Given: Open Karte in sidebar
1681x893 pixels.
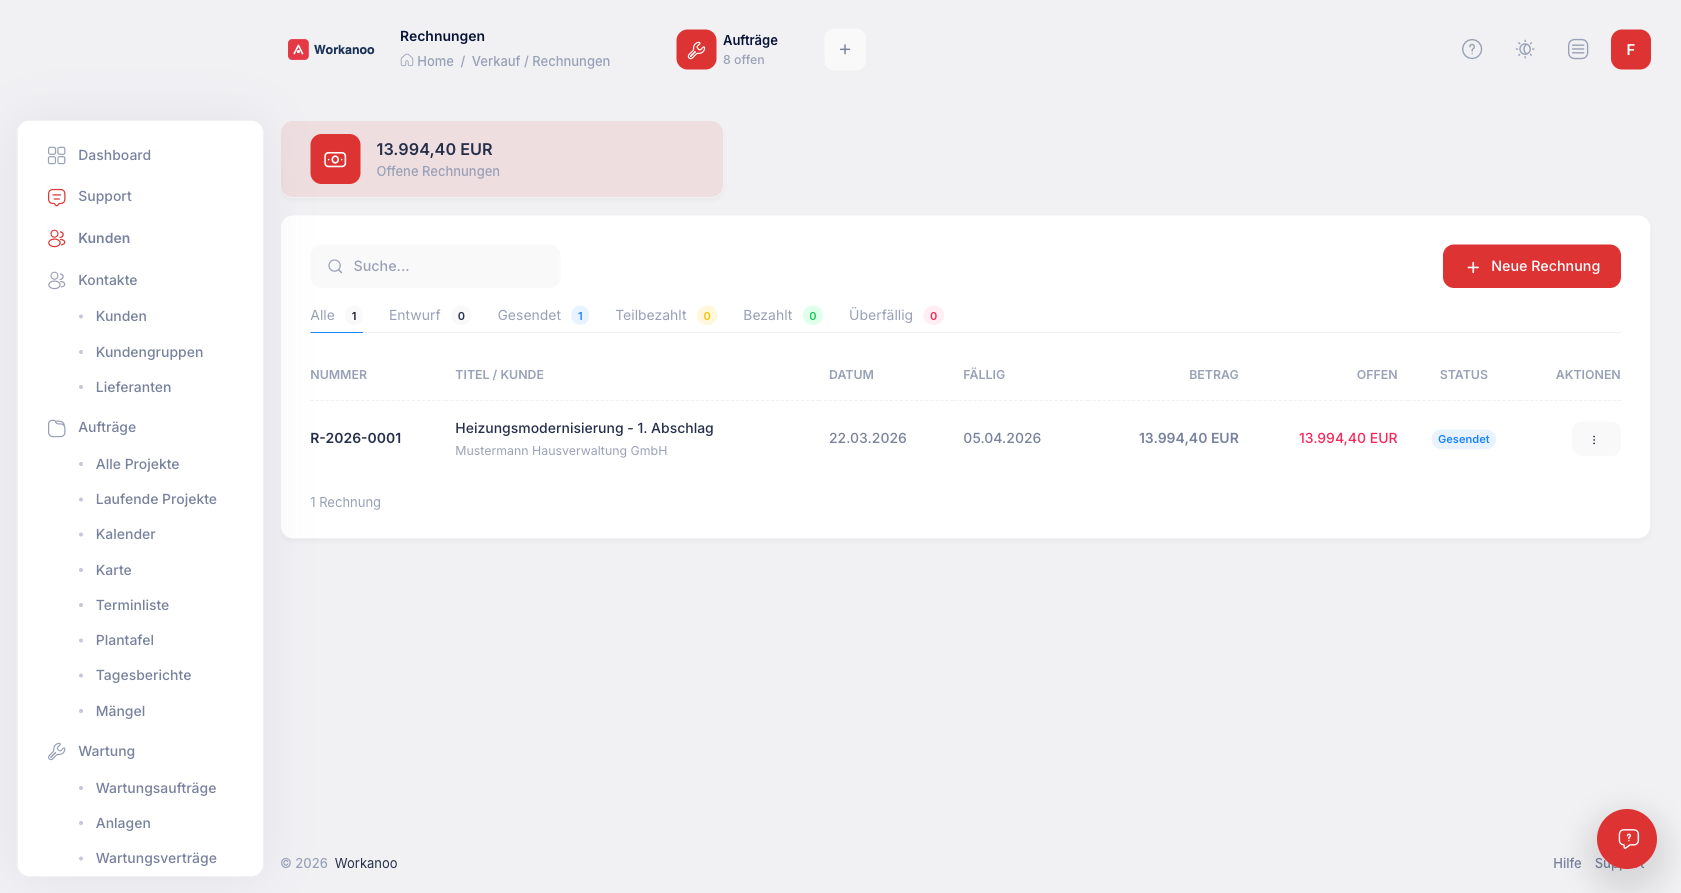Looking at the screenshot, I should coord(113,570).
